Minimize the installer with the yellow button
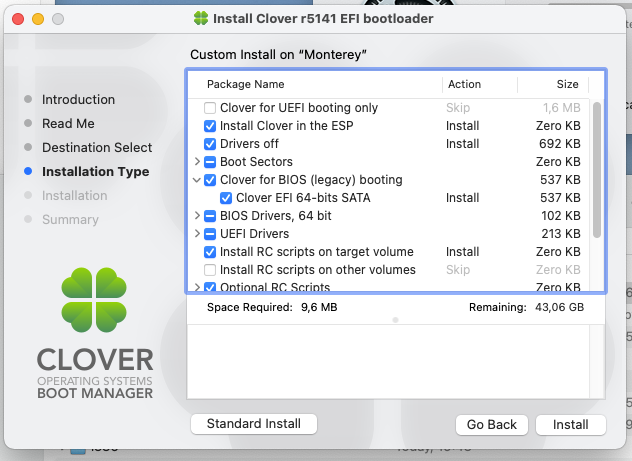Screen dimensions: 632x461 point(38,19)
